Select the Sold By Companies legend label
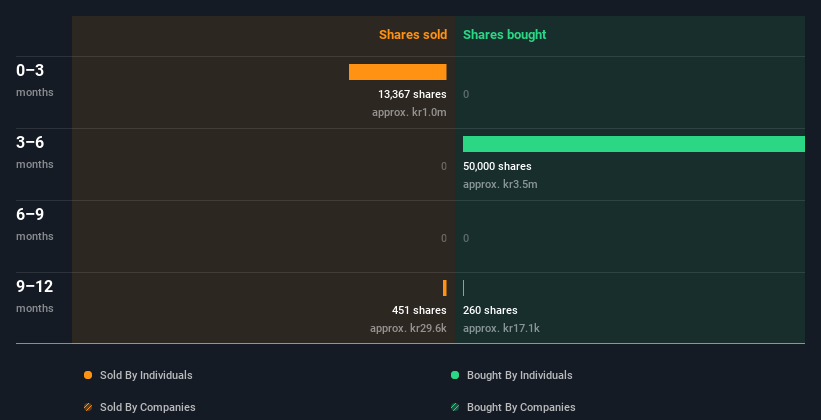This screenshot has height=420, width=821. click(148, 407)
